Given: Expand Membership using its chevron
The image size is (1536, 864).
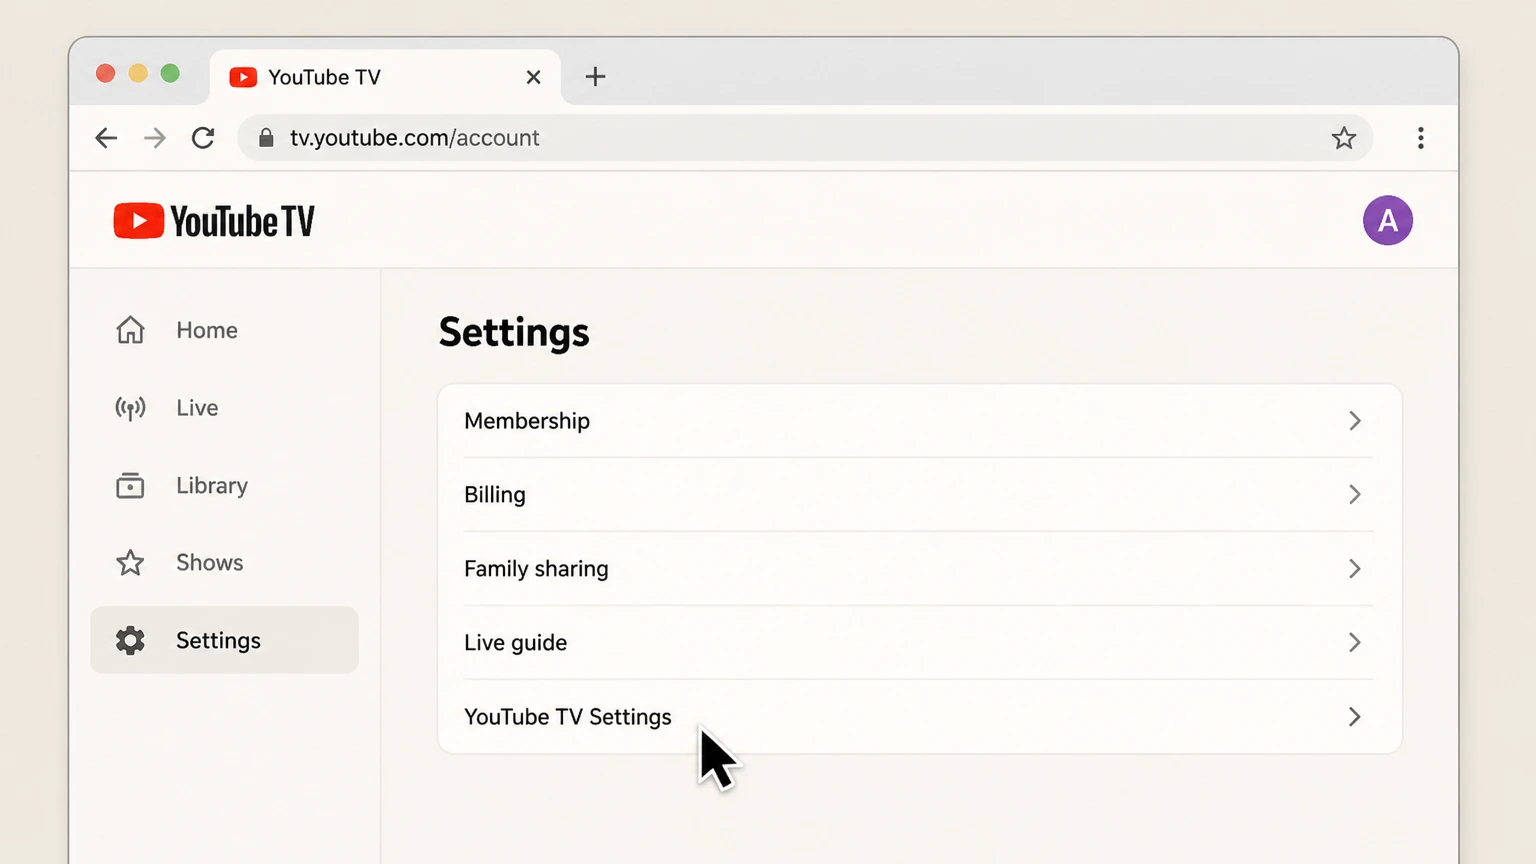Looking at the screenshot, I should click(x=1355, y=421).
